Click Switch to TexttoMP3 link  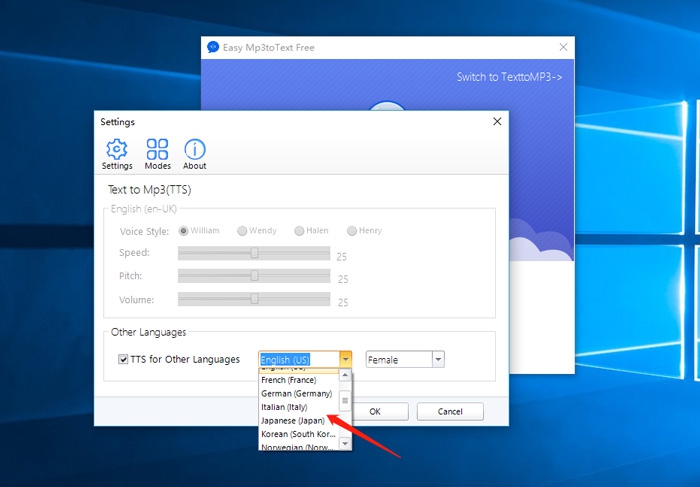pyautogui.click(x=509, y=77)
